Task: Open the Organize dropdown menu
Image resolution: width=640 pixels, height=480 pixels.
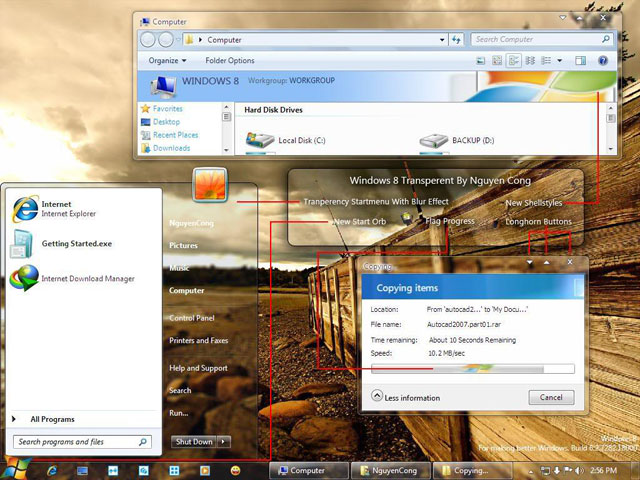Action: pyautogui.click(x=167, y=61)
